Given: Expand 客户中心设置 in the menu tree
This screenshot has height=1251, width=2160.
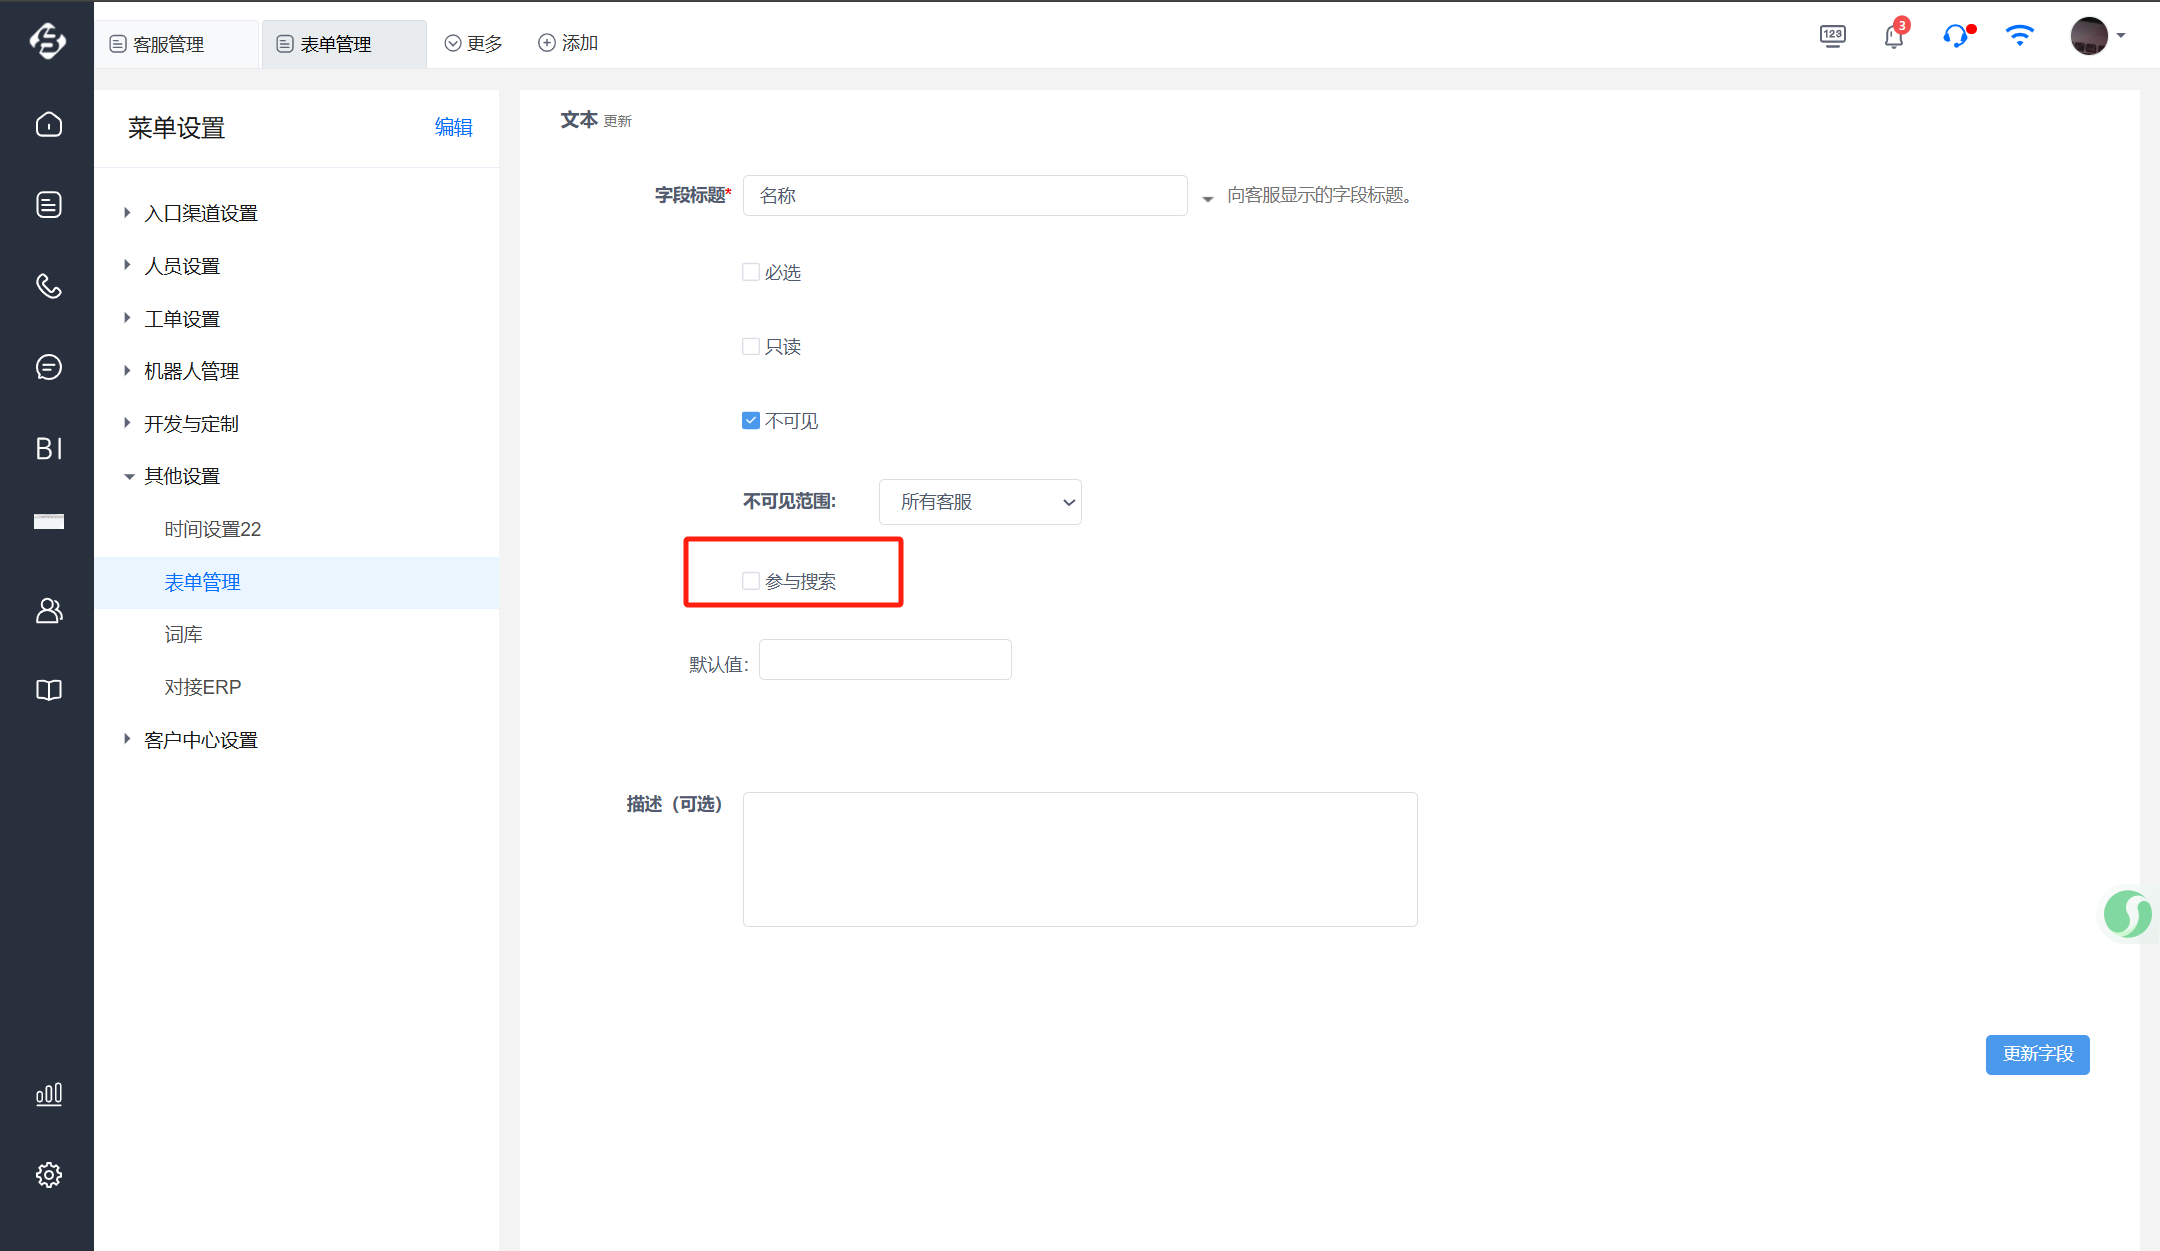Looking at the screenshot, I should (x=127, y=739).
